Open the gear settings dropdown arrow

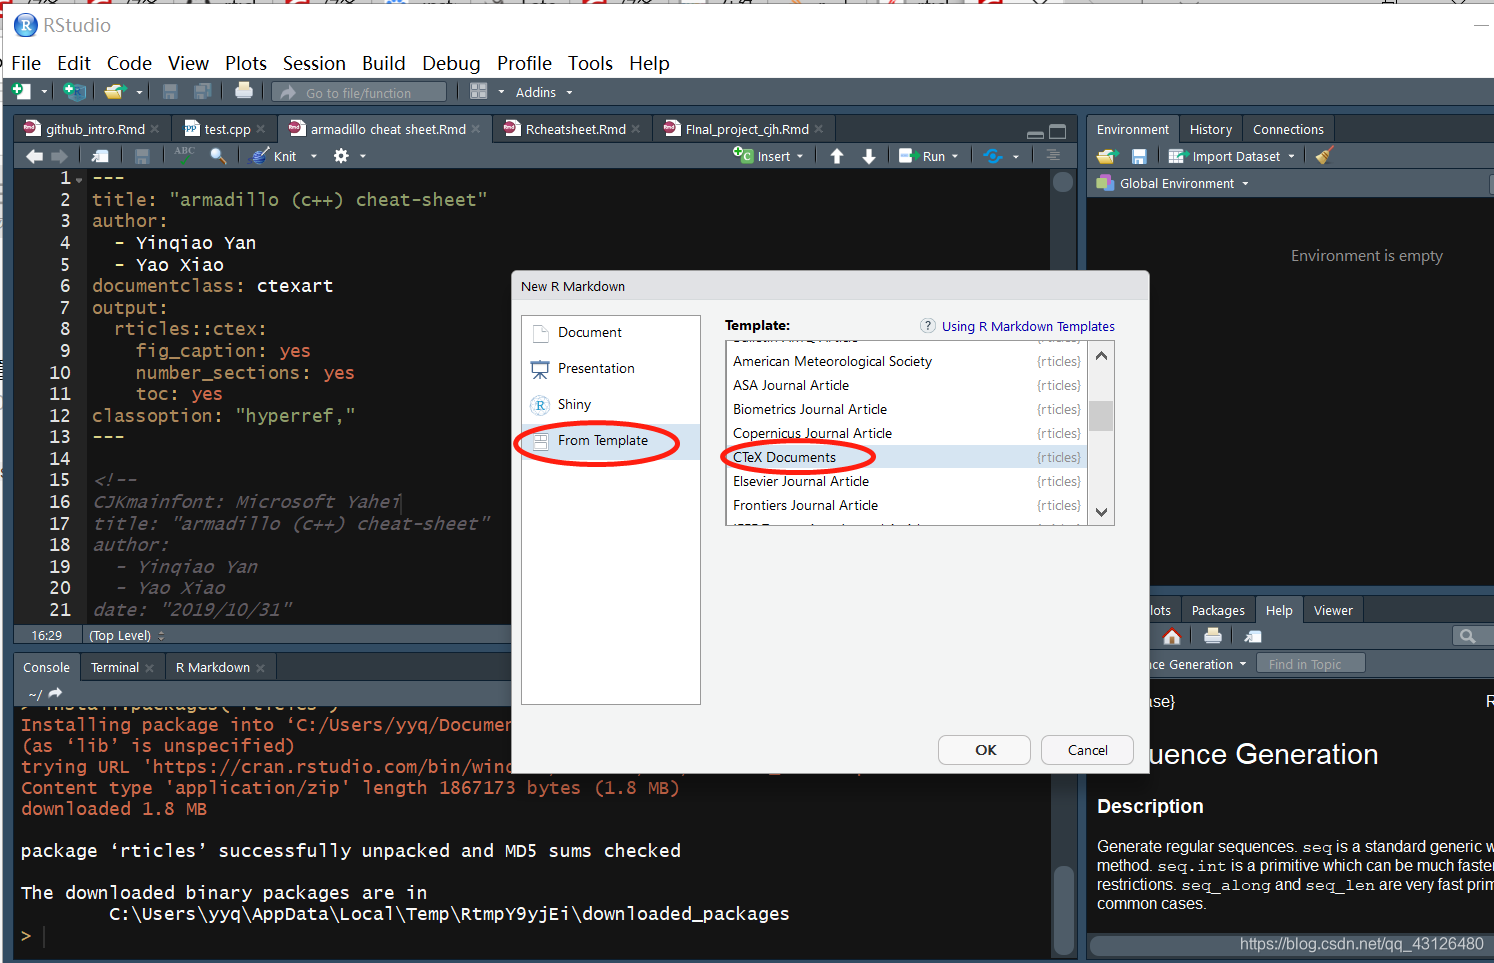(363, 156)
